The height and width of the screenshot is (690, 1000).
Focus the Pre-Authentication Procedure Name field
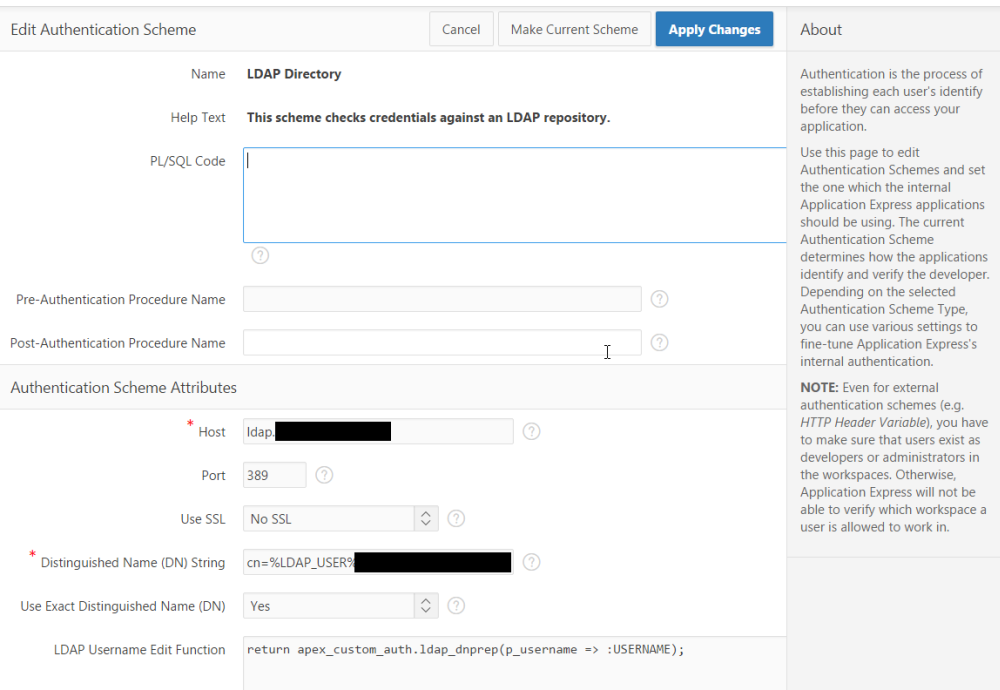442,299
